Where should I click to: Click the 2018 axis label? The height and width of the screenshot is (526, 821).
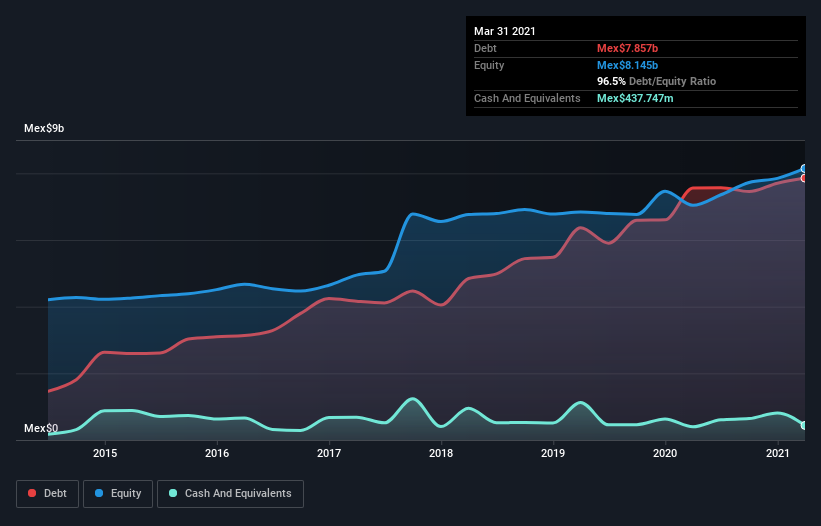[441, 453]
